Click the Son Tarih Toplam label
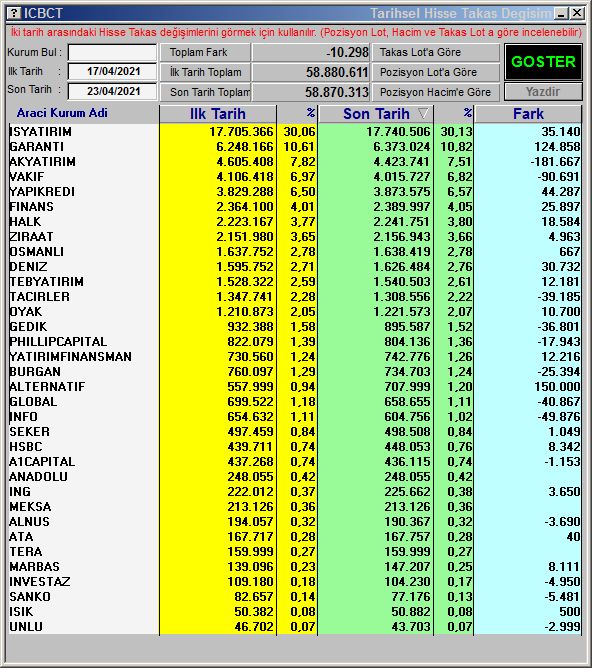Viewport: 592px width, 668px height. [x=205, y=92]
